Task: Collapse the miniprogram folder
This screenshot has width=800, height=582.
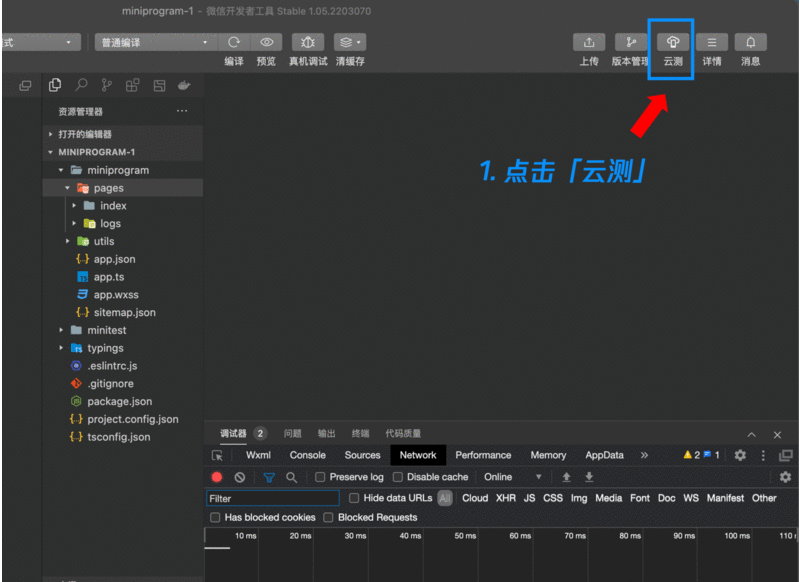Action: tap(61, 170)
